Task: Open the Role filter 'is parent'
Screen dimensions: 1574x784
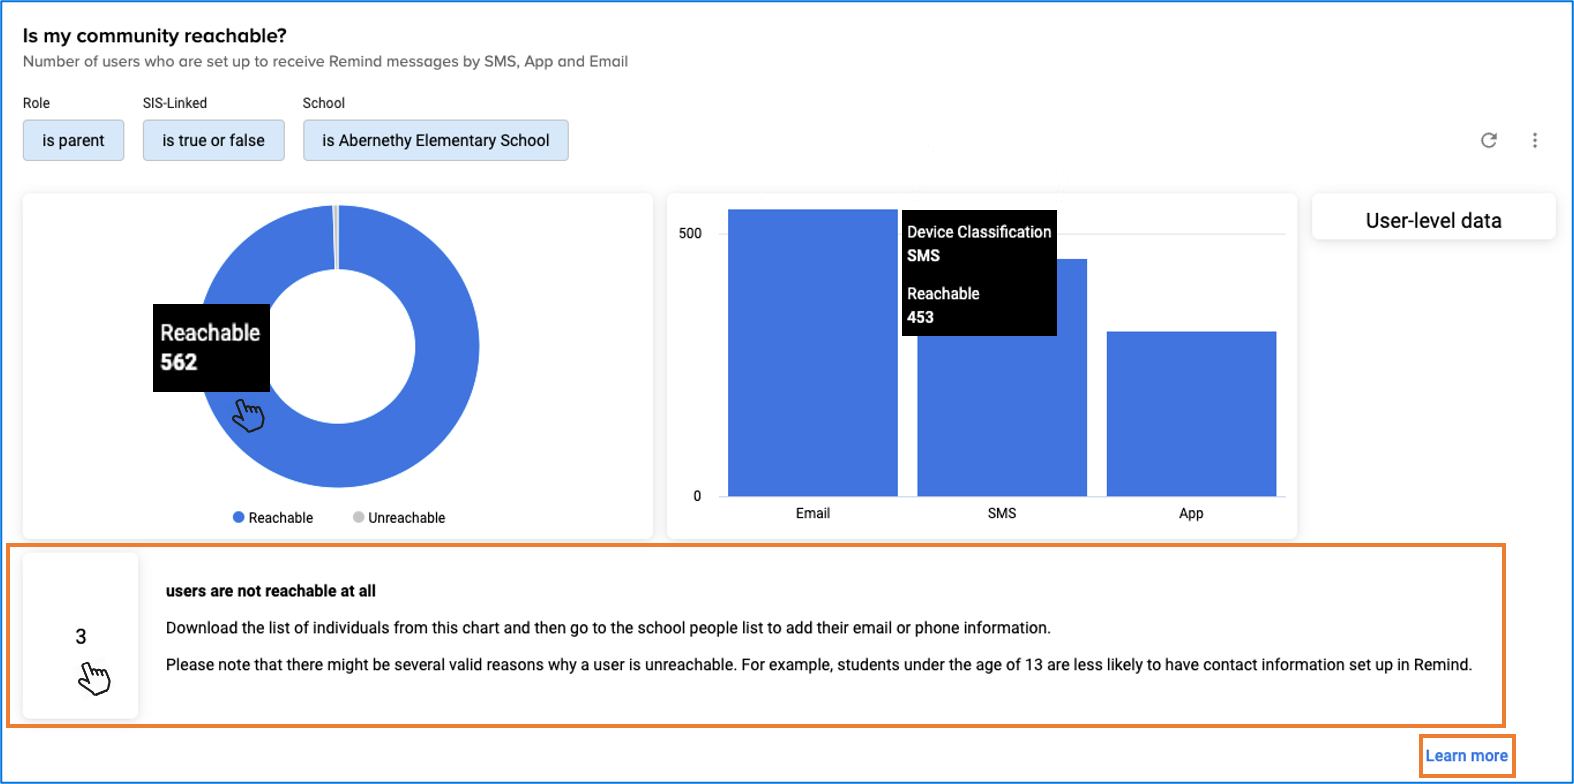Action: [x=74, y=140]
